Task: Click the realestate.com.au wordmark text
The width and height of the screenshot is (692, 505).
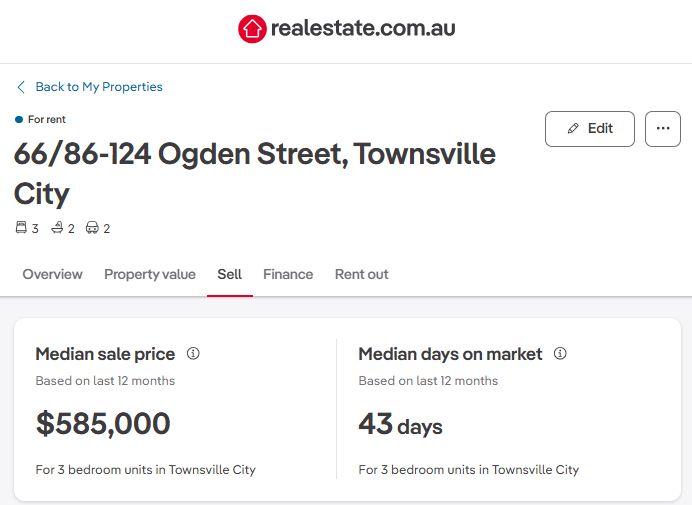Action: click(x=363, y=29)
